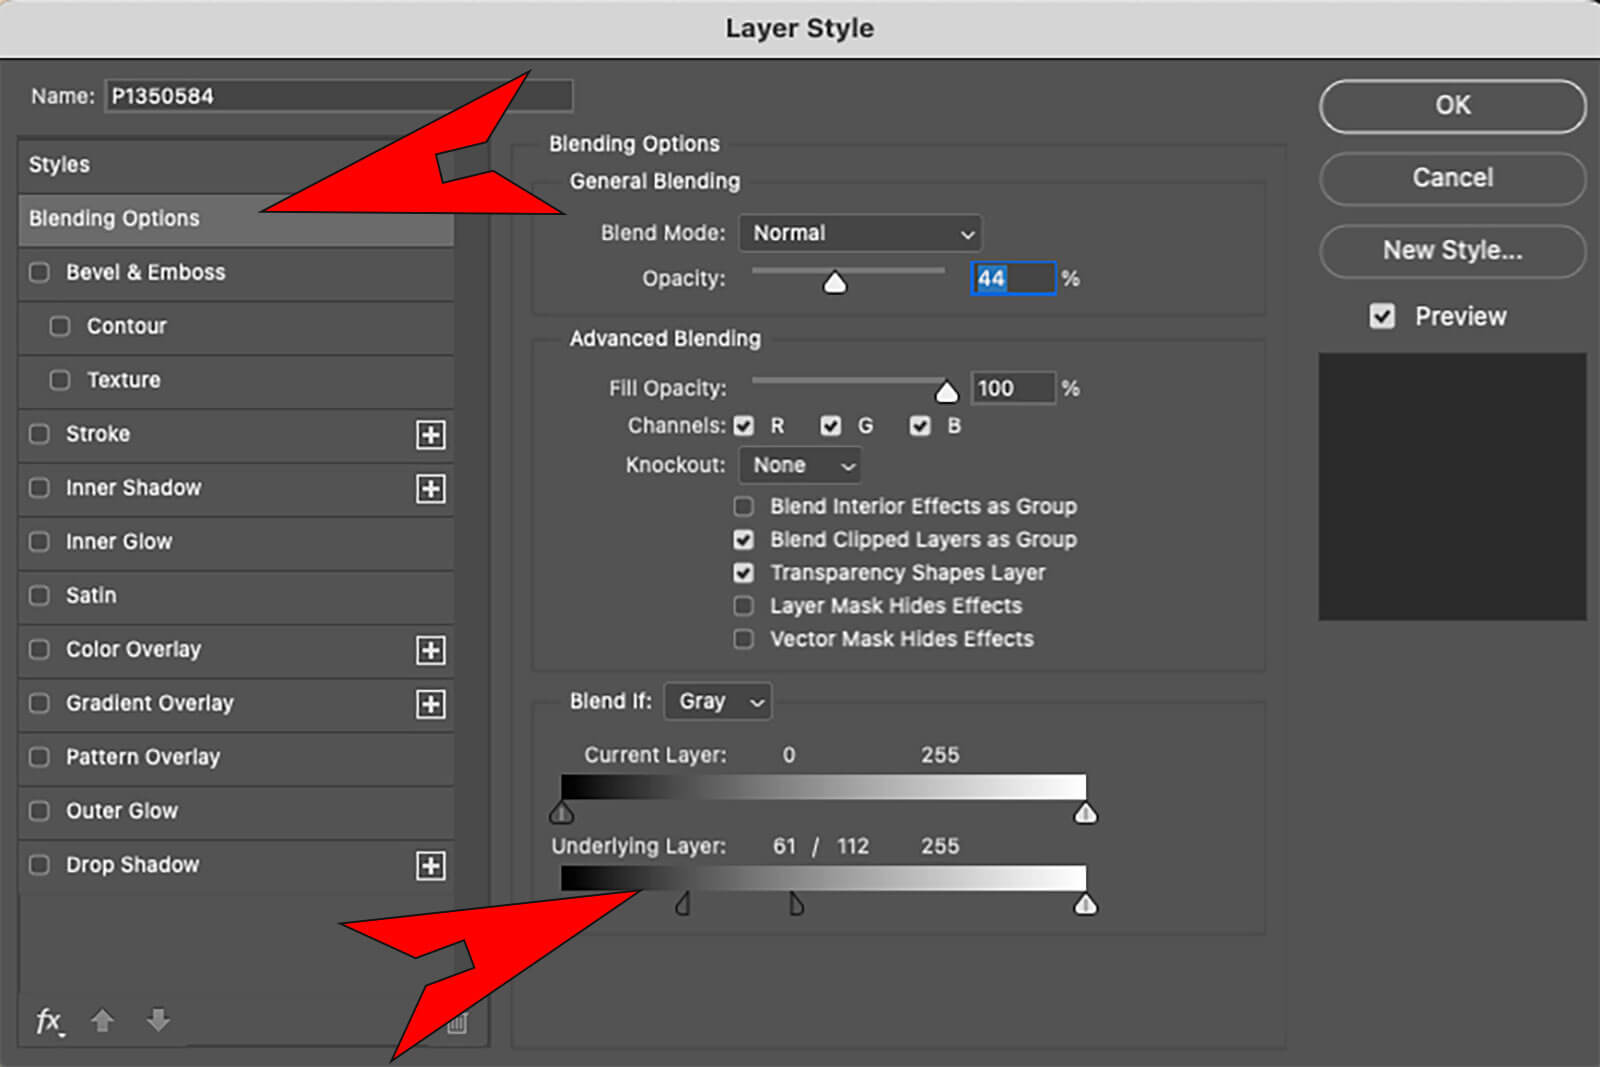Check Vector Mask Hides Effects
This screenshot has height=1067, width=1600.
point(744,639)
